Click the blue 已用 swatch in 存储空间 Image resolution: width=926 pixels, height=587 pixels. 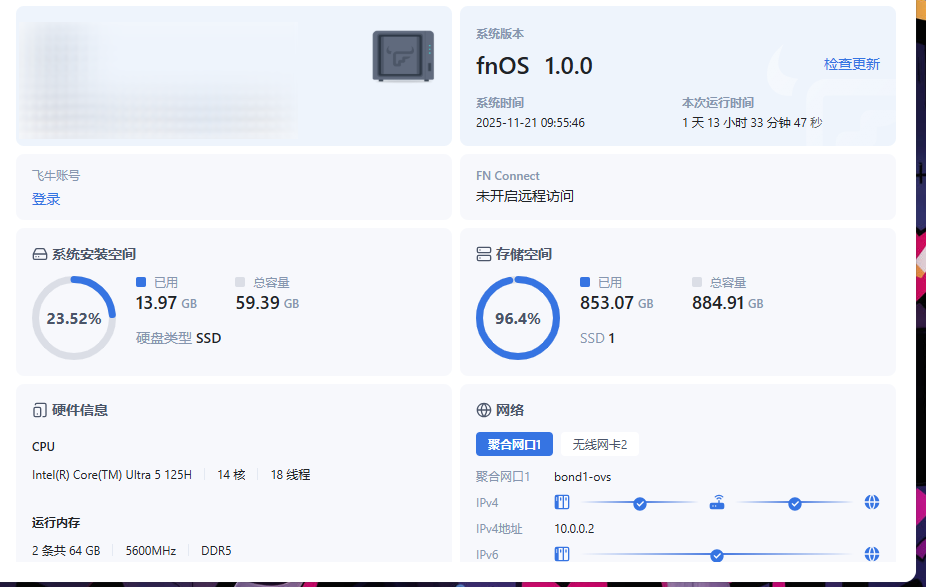[x=585, y=282]
